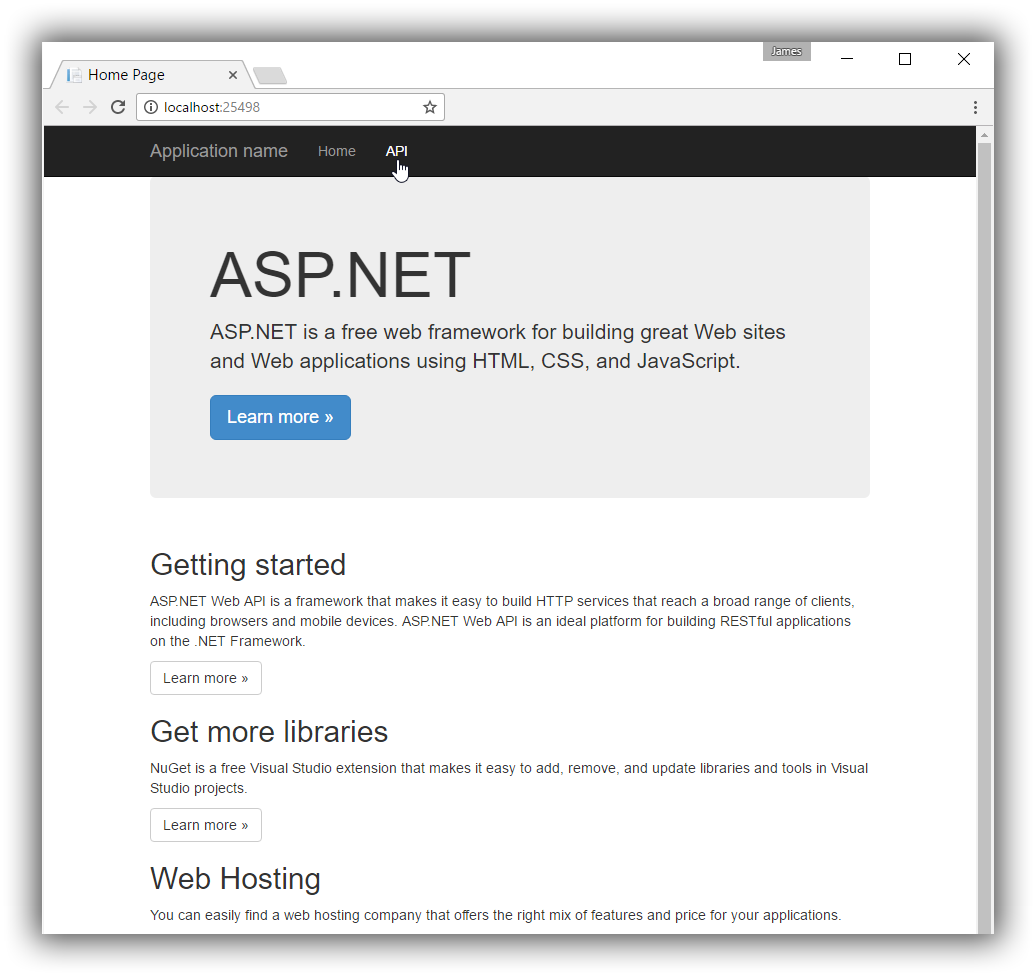Click the James profile button
Viewport: 1036px width, 976px height.
(786, 52)
